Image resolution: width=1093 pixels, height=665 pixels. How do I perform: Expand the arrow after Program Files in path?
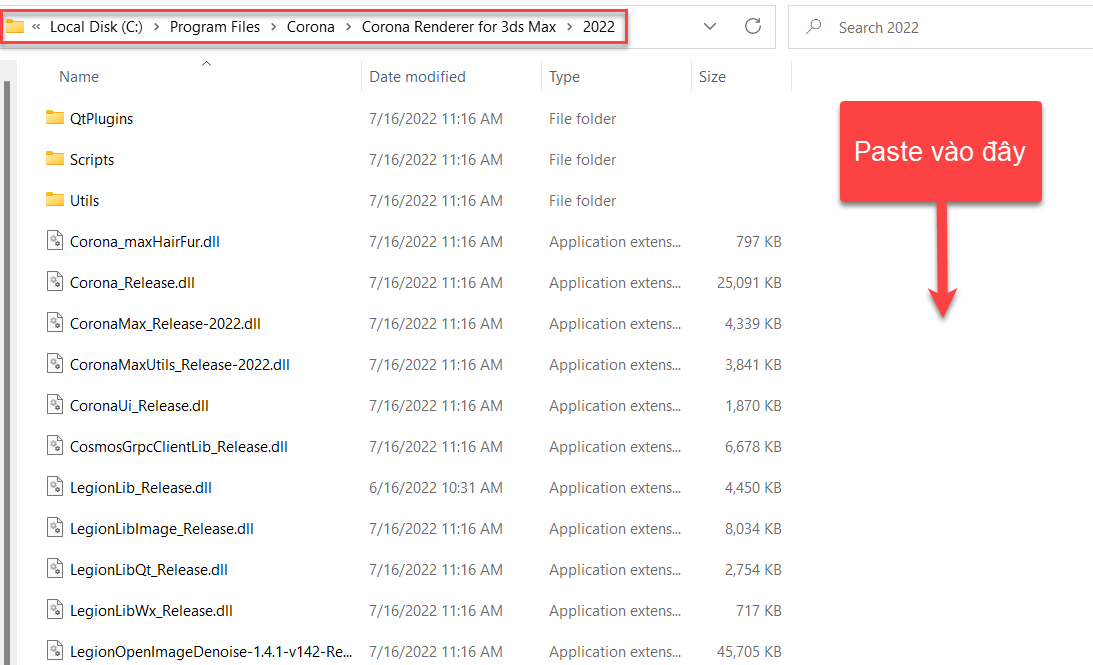273,27
